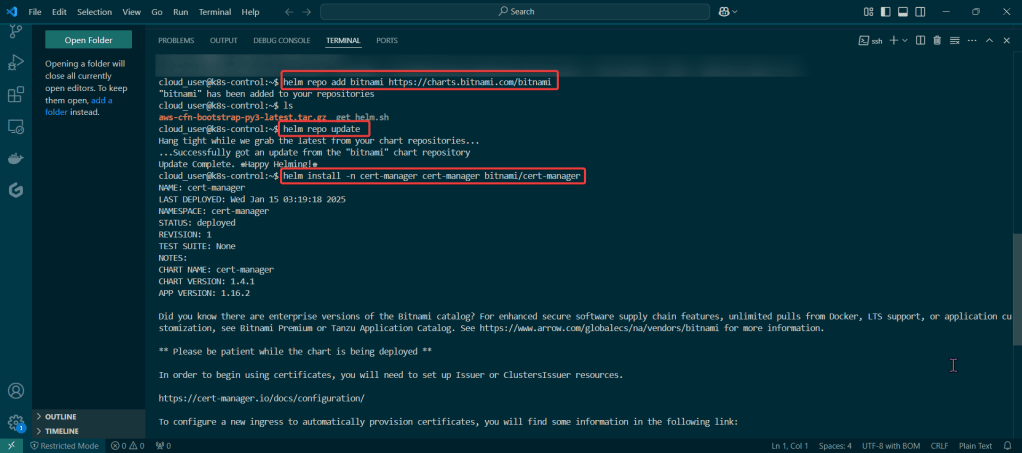This screenshot has height=453, width=1022.
Task: Kill terminal with the trash icon
Action: tap(937, 40)
